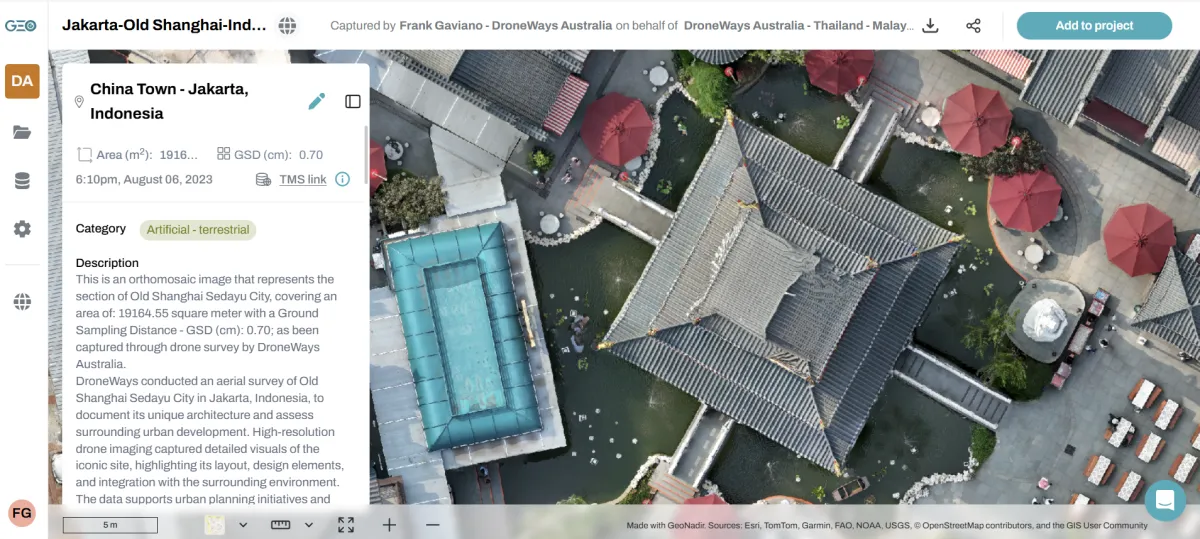Open the settings gear in sidebar
Viewport: 1200px width, 539px height.
tap(22, 229)
